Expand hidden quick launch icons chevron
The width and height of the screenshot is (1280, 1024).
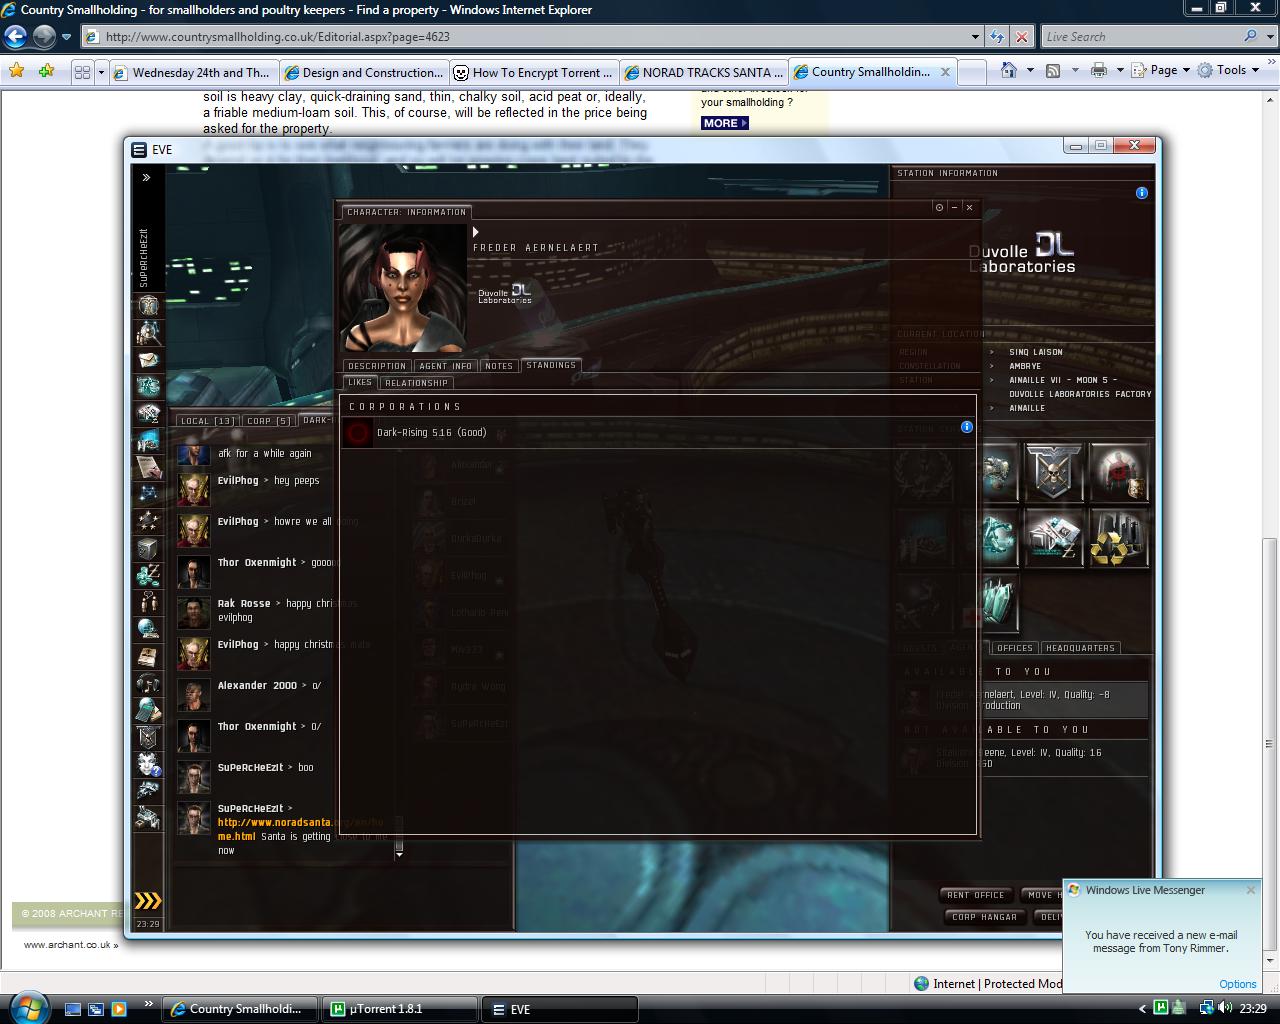tap(149, 1003)
